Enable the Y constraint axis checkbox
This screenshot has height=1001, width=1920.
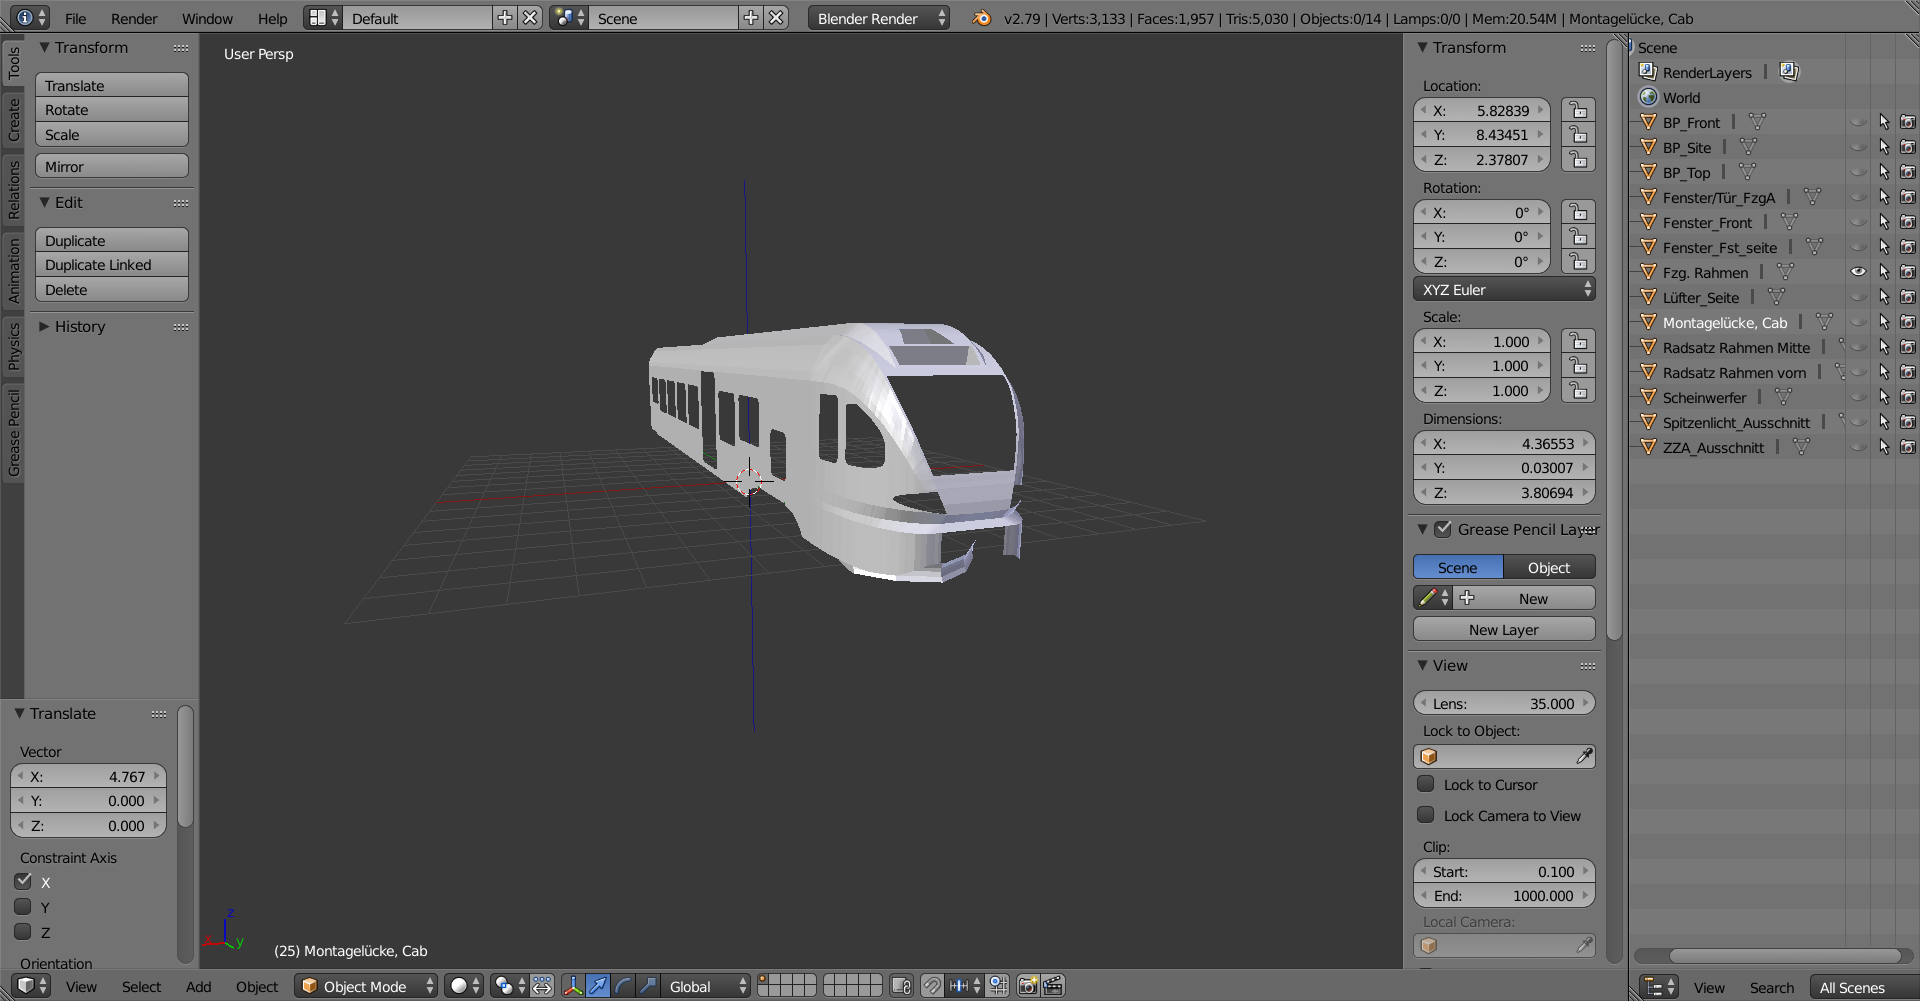coord(23,906)
